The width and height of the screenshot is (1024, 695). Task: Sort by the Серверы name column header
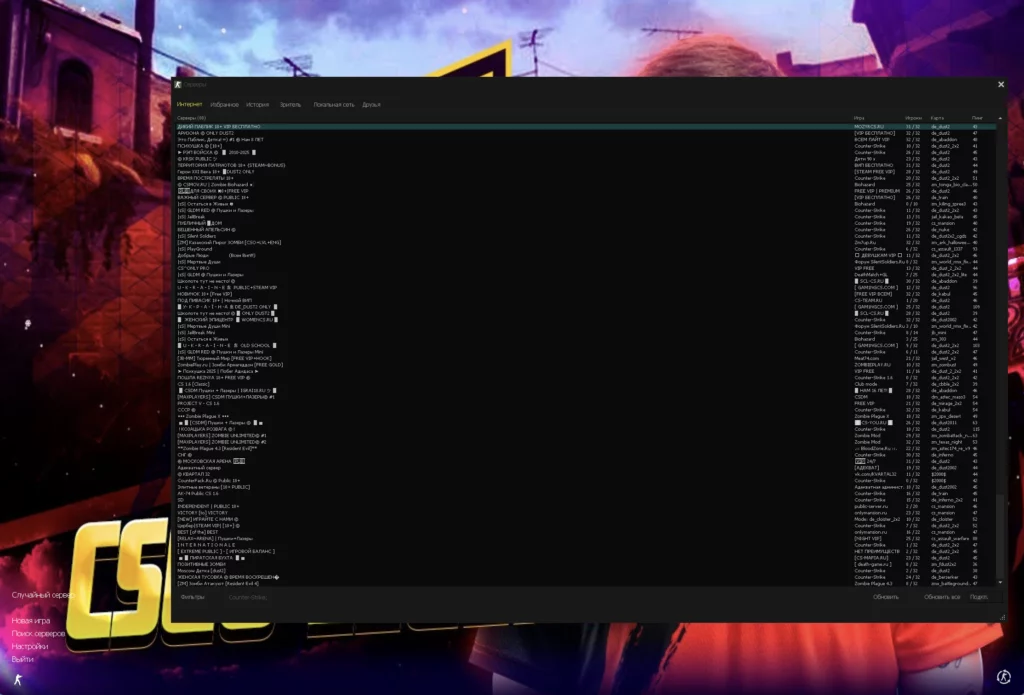[x=191, y=118]
